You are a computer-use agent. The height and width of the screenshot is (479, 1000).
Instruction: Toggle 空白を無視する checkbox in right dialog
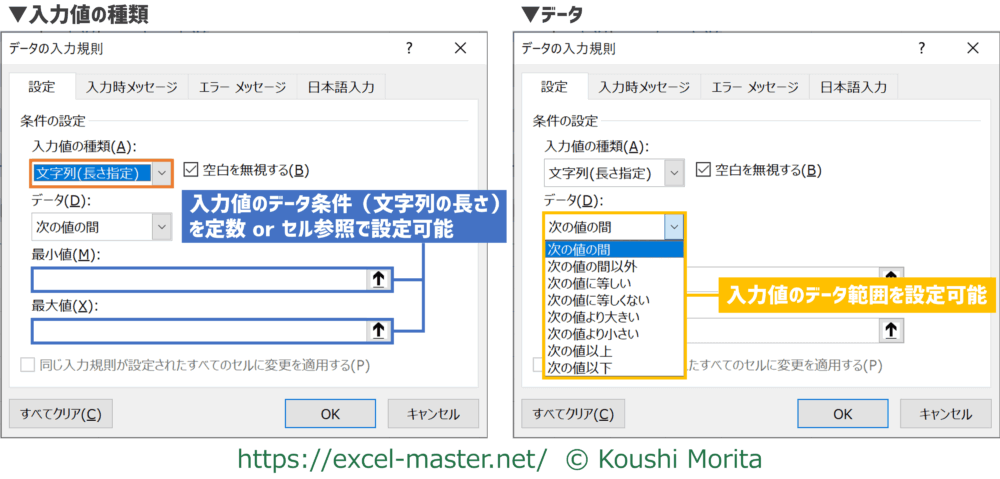coord(704,171)
